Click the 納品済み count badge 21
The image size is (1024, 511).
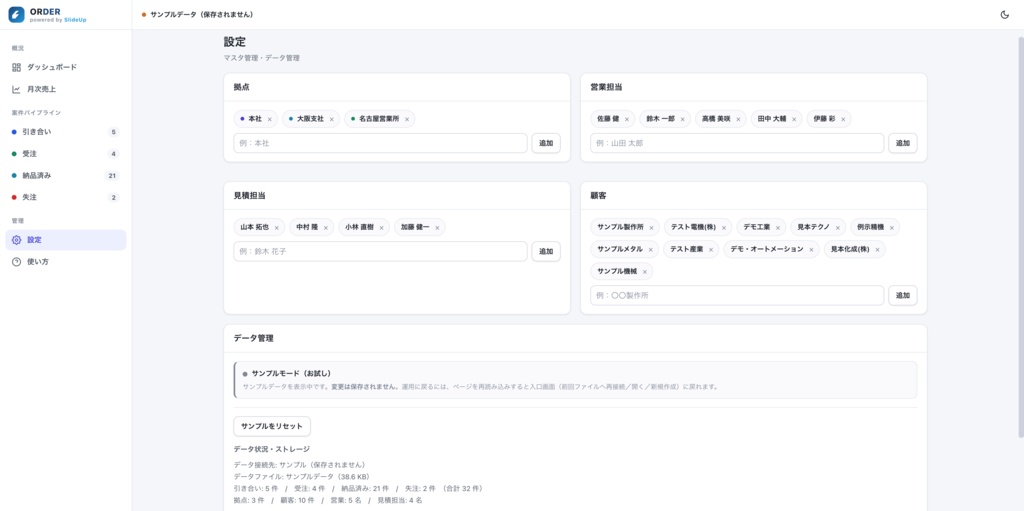pos(112,175)
